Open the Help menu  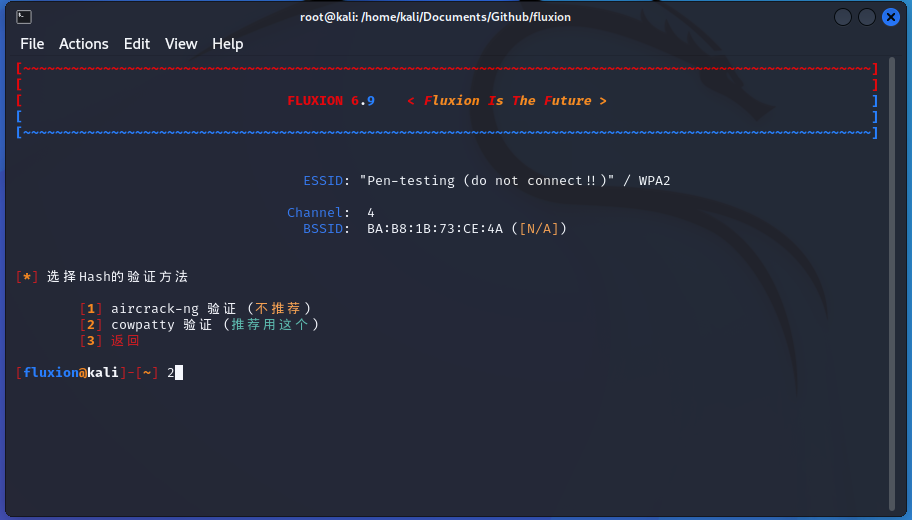(x=227, y=44)
